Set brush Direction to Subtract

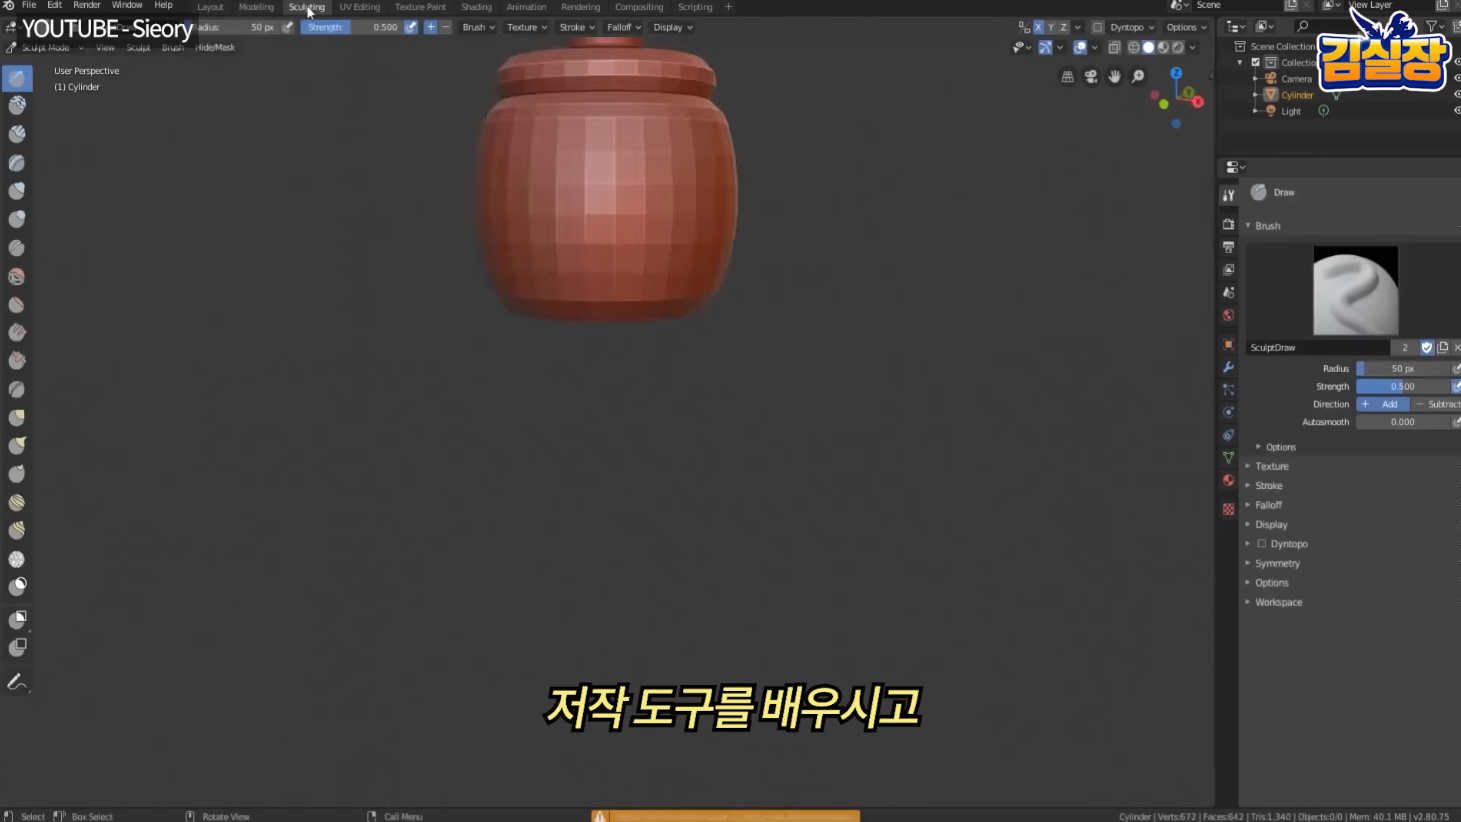[1441, 404]
